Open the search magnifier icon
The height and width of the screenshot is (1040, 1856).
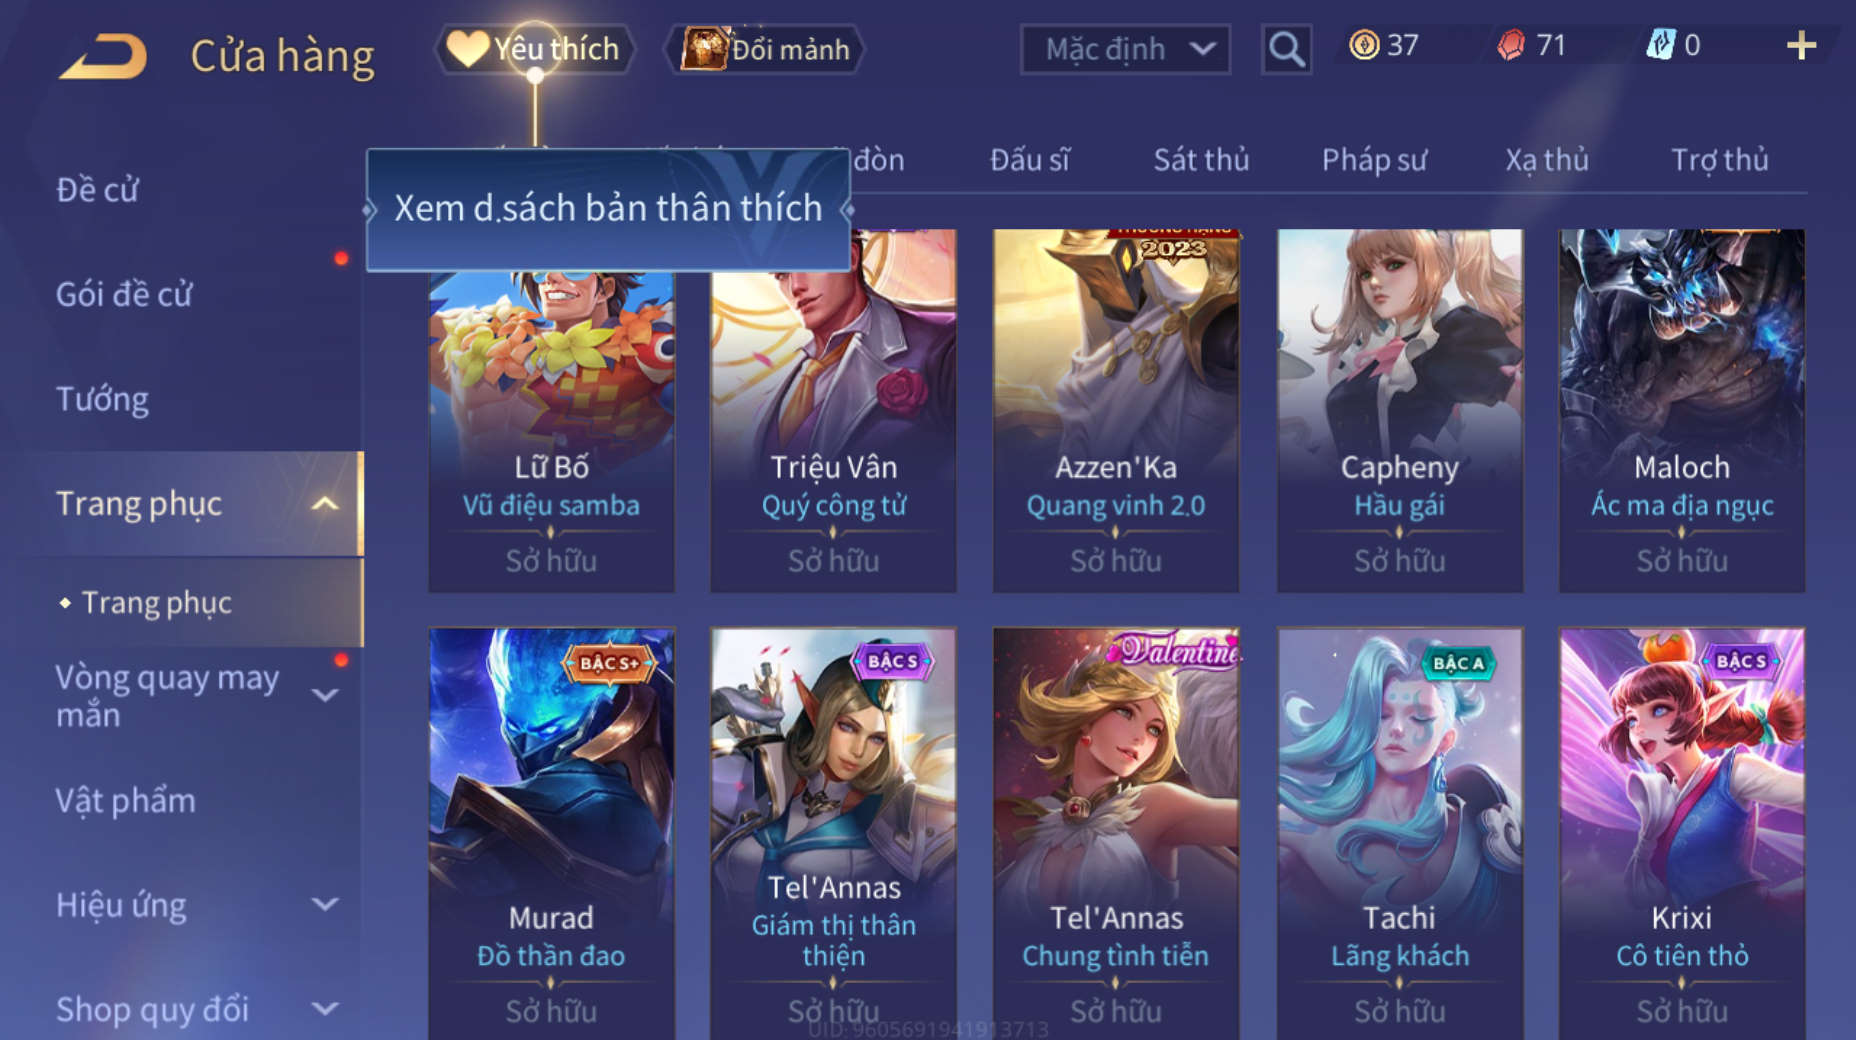[x=1286, y=49]
